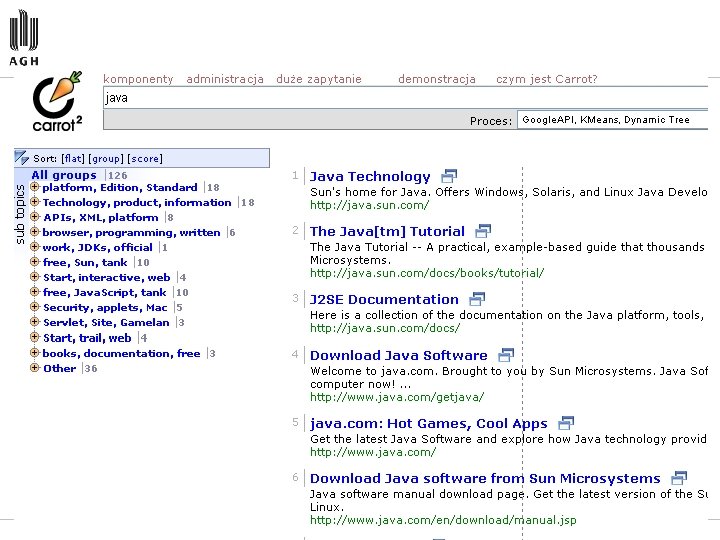Sort results by [score]
The width and height of the screenshot is (720, 540).
(x=145, y=158)
